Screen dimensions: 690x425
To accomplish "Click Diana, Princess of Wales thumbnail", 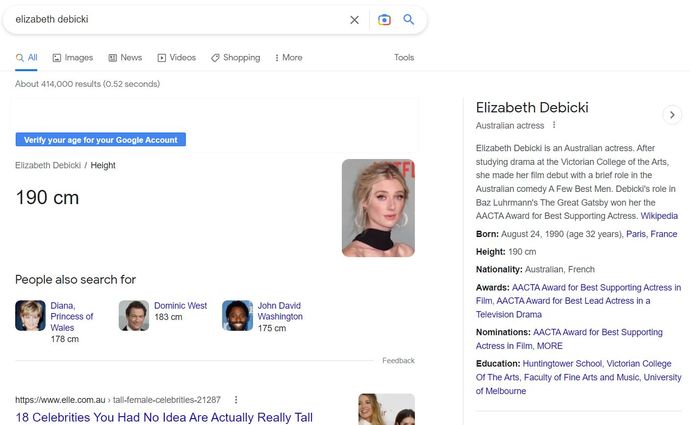I will 30,316.
